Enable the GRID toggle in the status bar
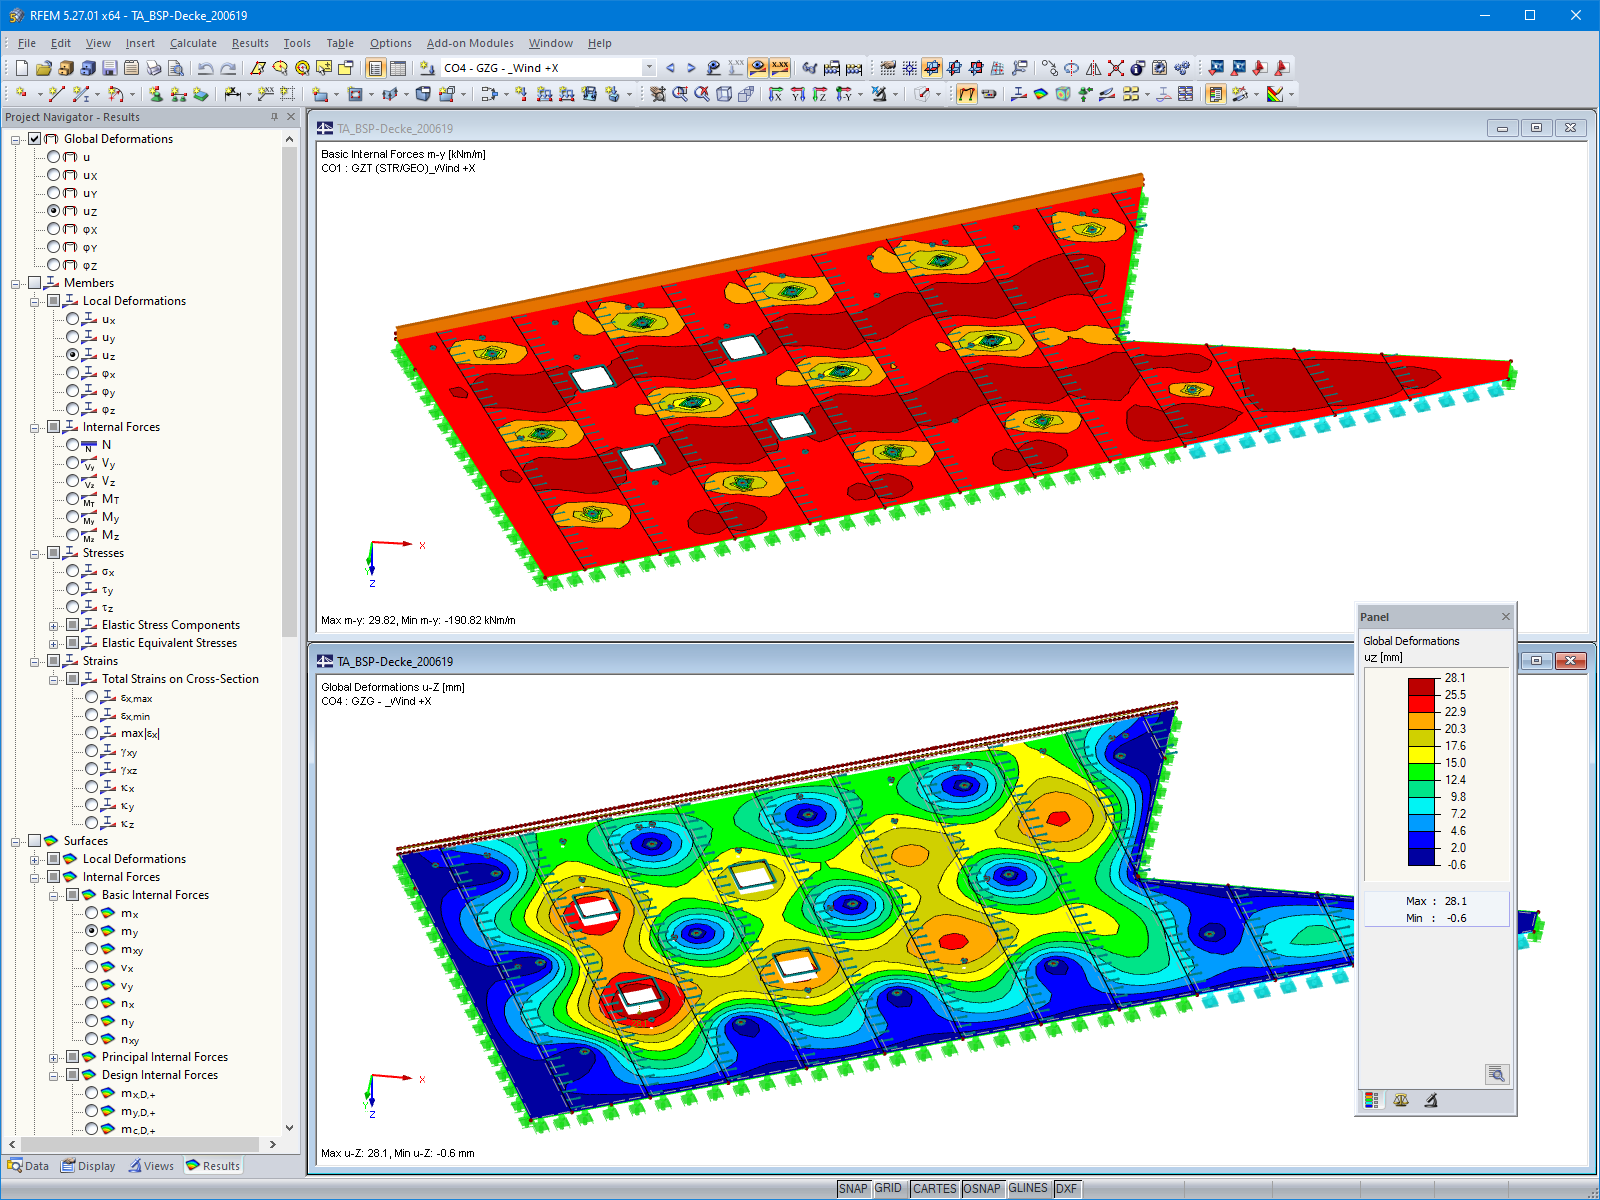Screen dimensions: 1600x1200 pyautogui.click(x=888, y=1189)
